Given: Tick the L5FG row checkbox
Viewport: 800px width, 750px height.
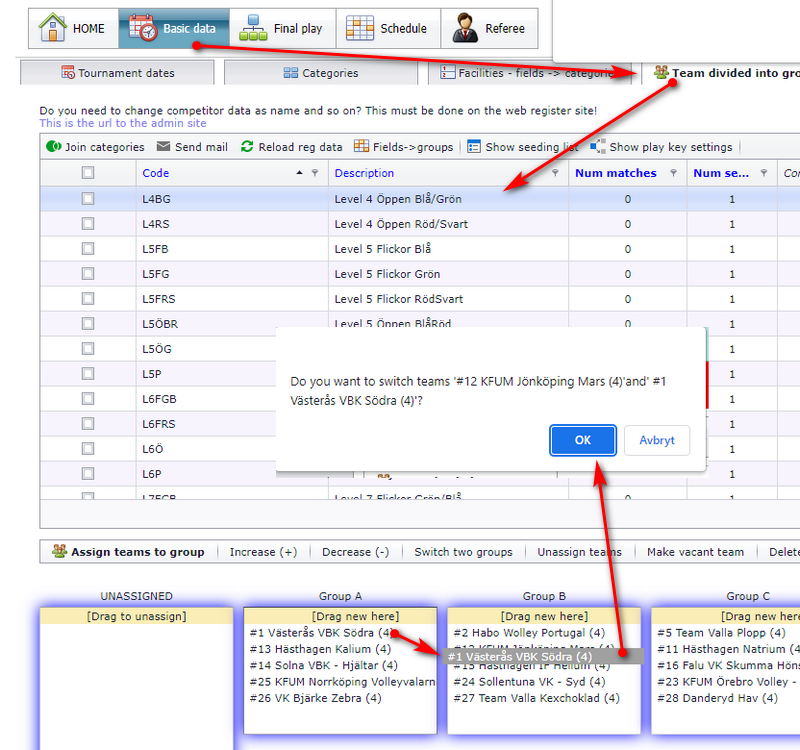Looking at the screenshot, I should pos(88,273).
